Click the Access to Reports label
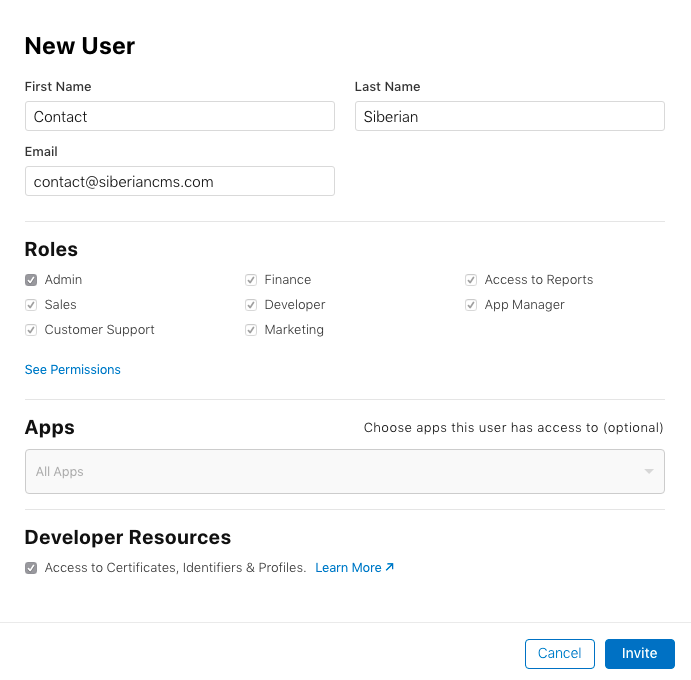The height and width of the screenshot is (680, 691). [x=539, y=280]
